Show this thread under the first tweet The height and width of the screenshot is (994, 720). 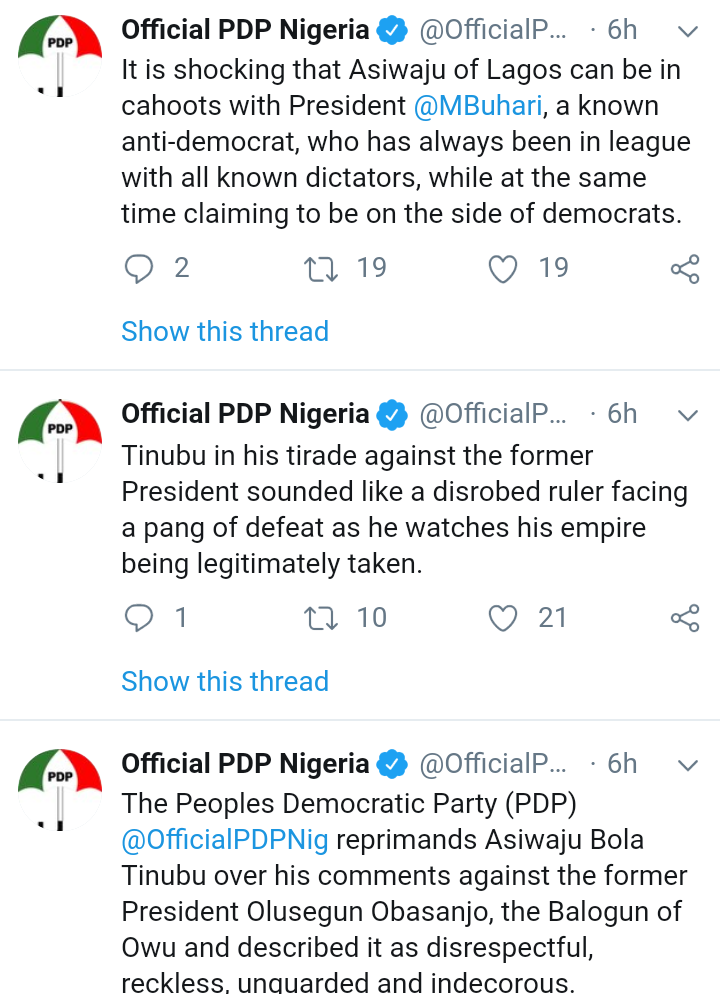[x=225, y=332]
